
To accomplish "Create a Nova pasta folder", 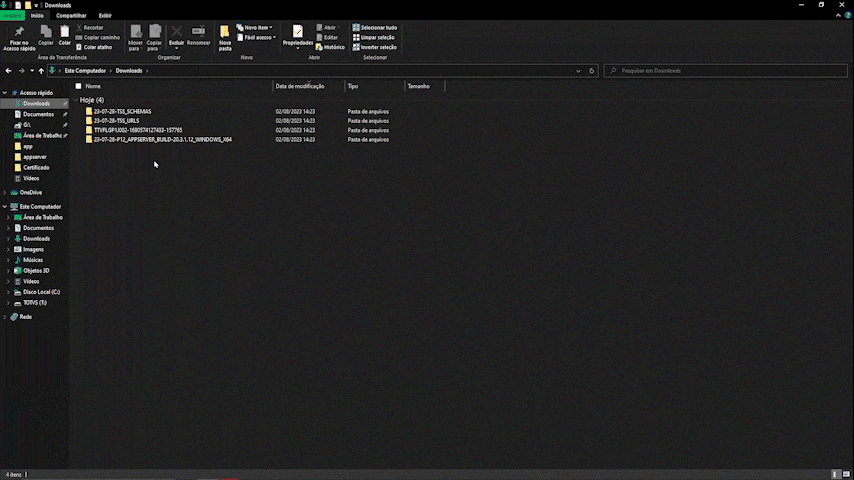I will click(225, 38).
